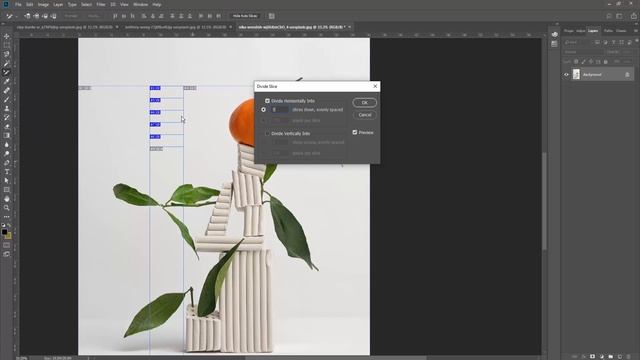Select the History Brush tool
The height and width of the screenshot is (360, 640).
coord(7,118)
